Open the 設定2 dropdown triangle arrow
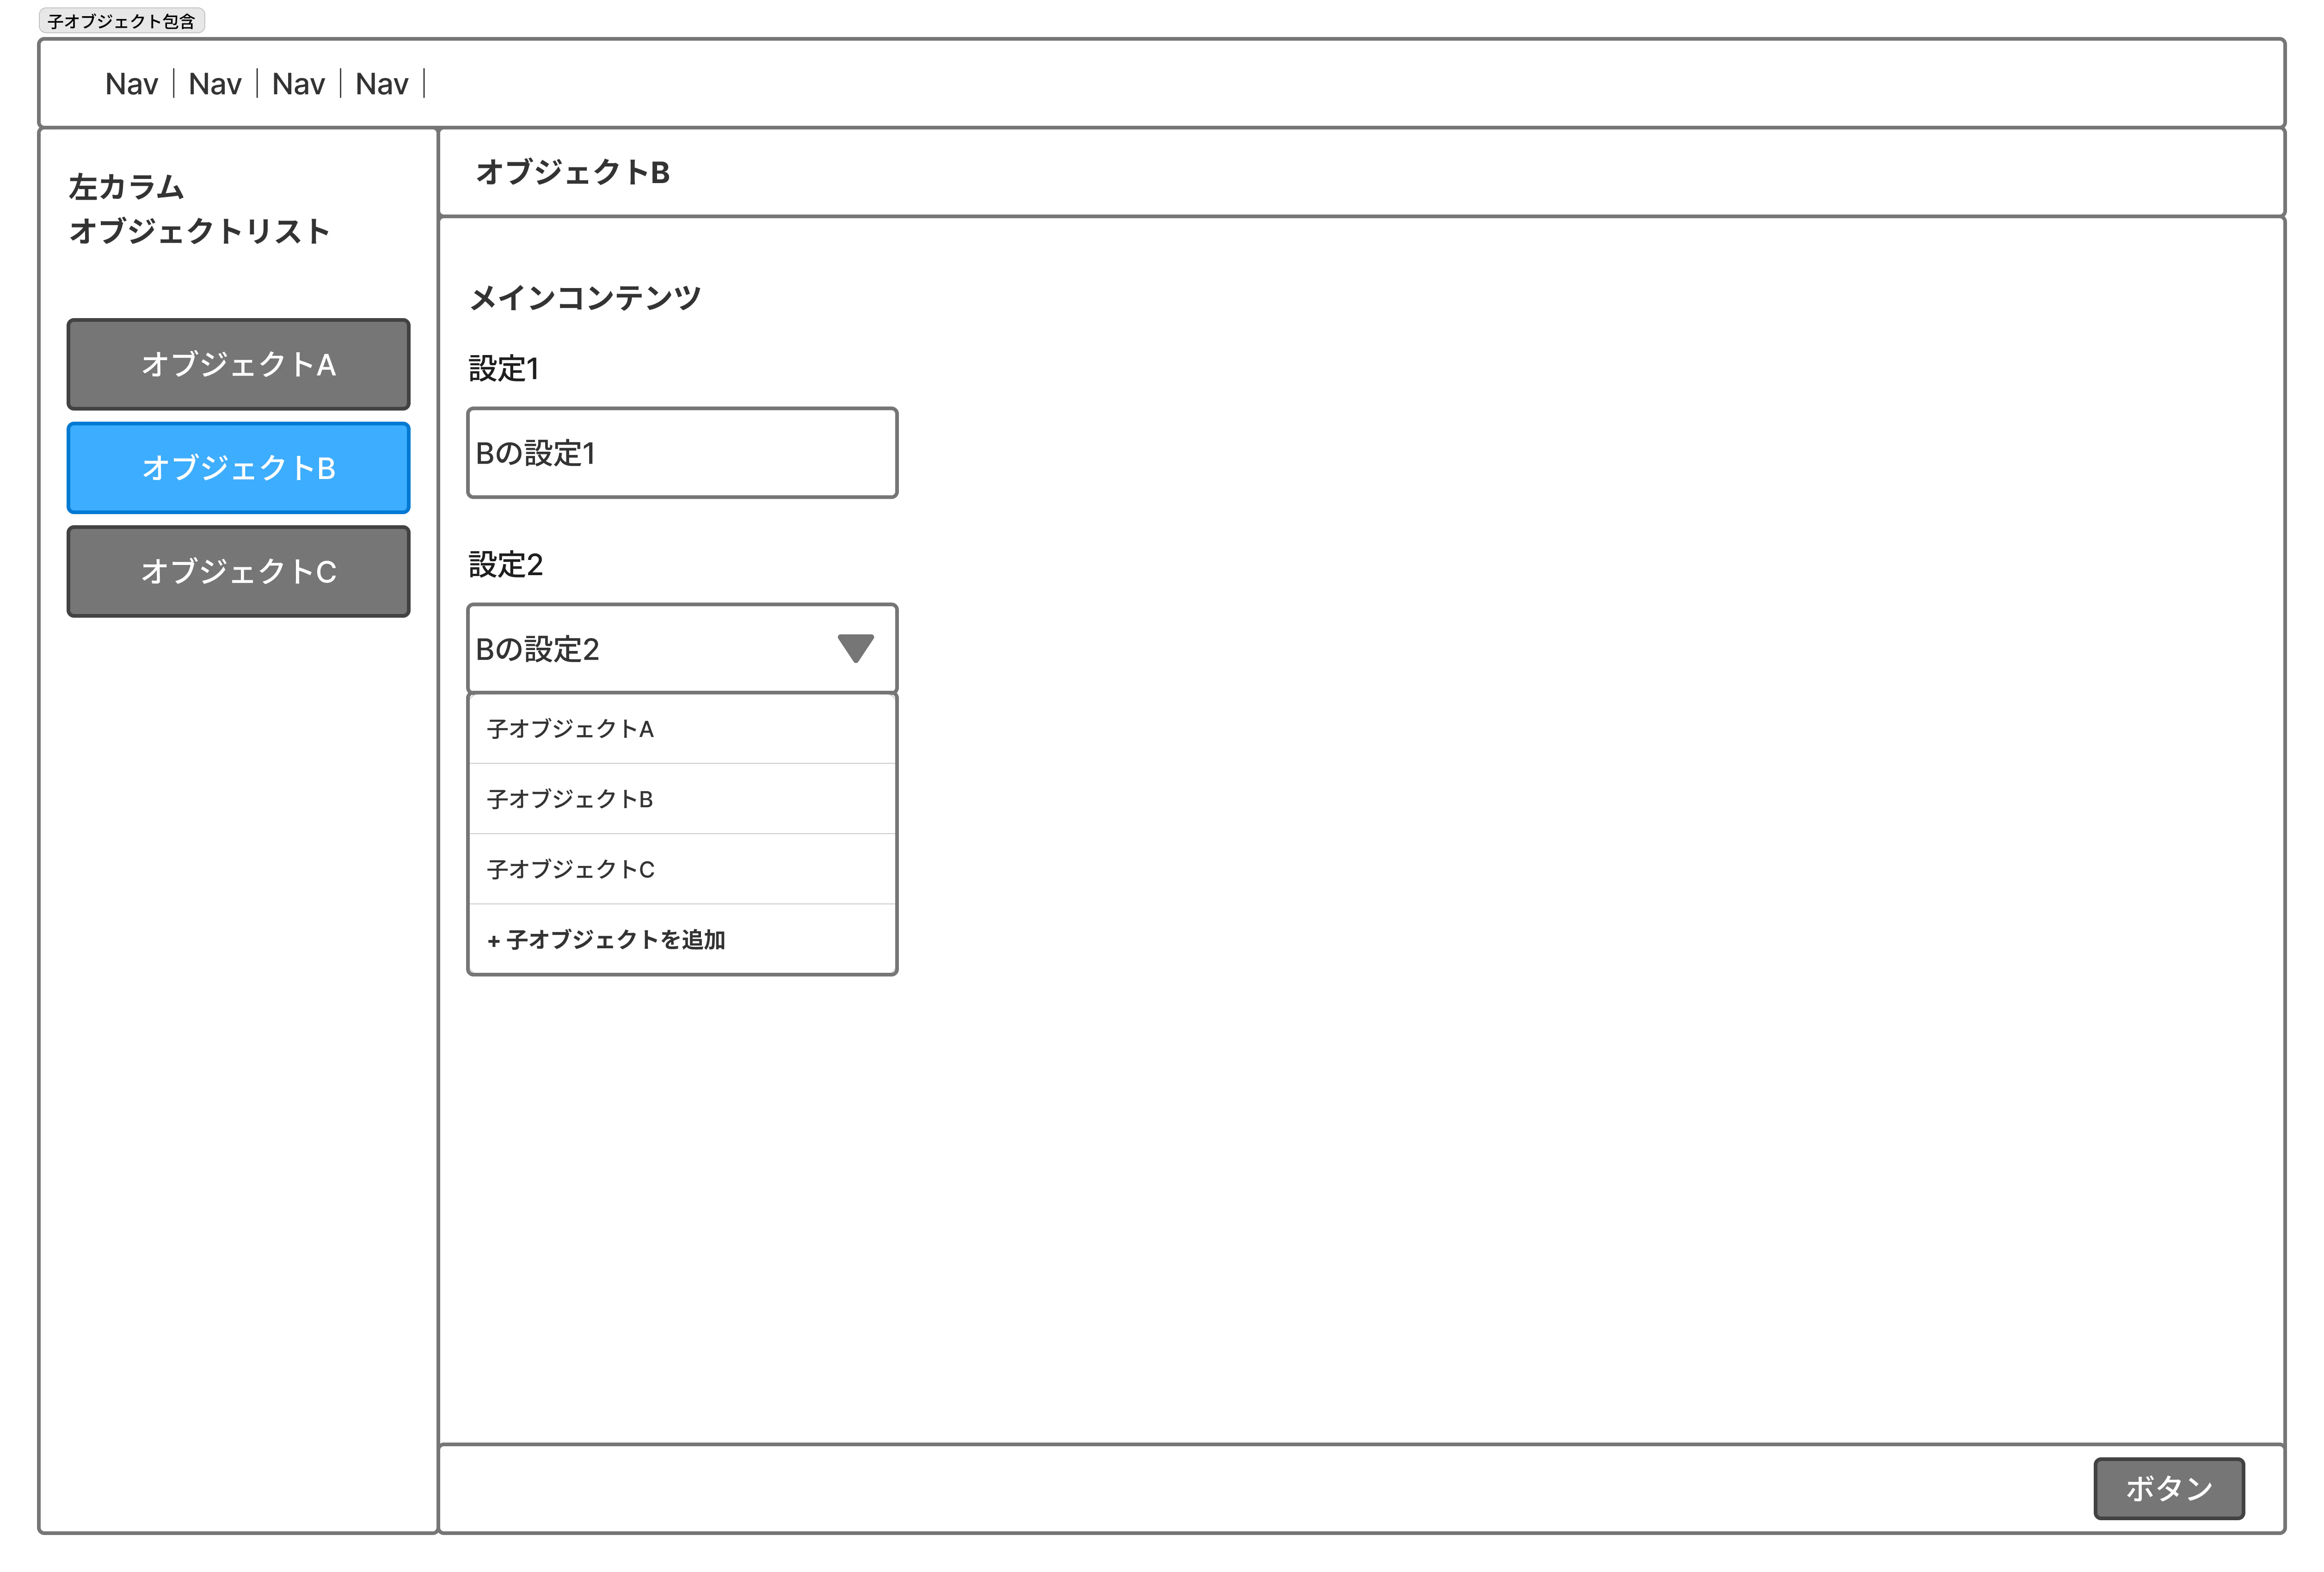The width and height of the screenshot is (2324, 1572). tap(855, 648)
